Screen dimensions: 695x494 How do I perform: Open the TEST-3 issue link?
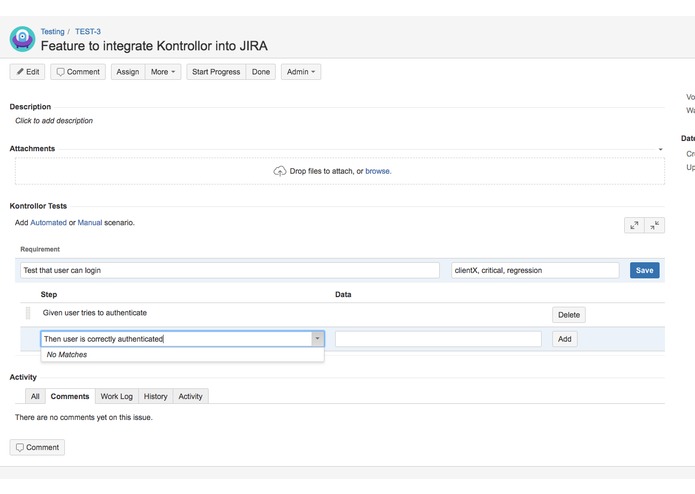pos(88,31)
